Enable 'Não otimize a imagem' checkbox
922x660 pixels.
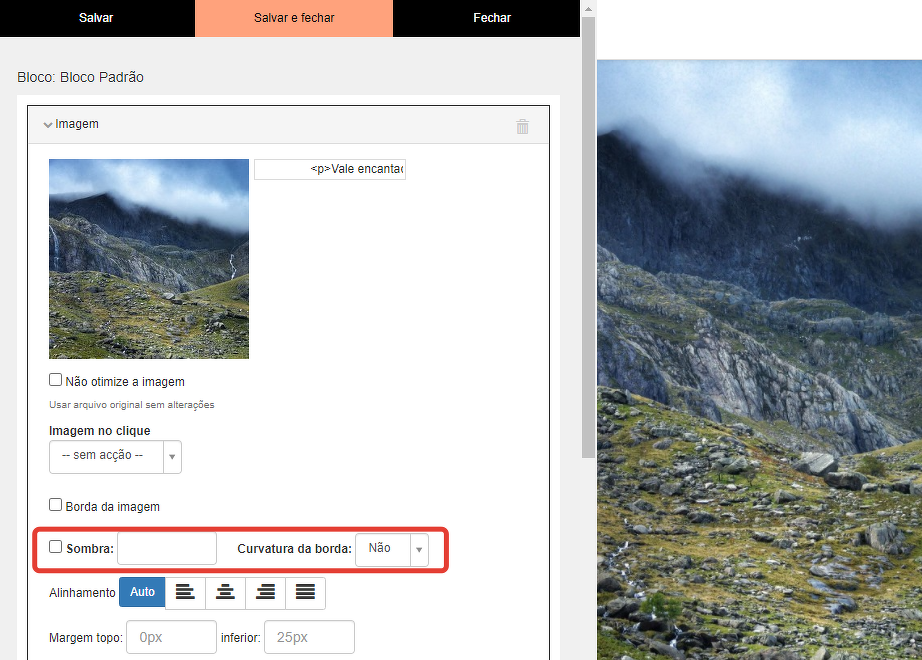click(x=56, y=380)
